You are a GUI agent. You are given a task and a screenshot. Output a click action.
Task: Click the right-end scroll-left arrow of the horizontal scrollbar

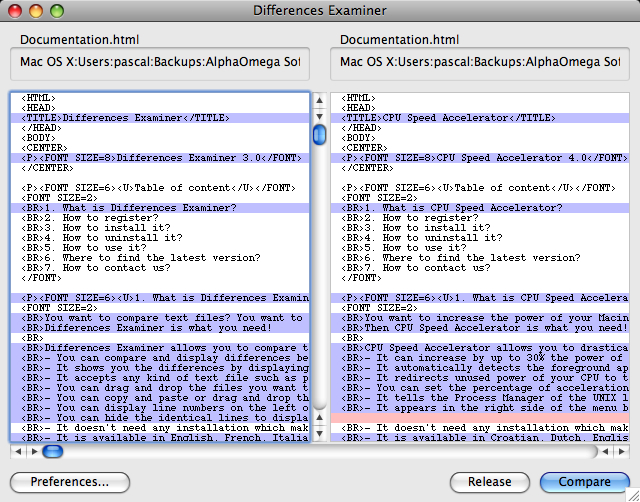pyautogui.click(x=605, y=451)
